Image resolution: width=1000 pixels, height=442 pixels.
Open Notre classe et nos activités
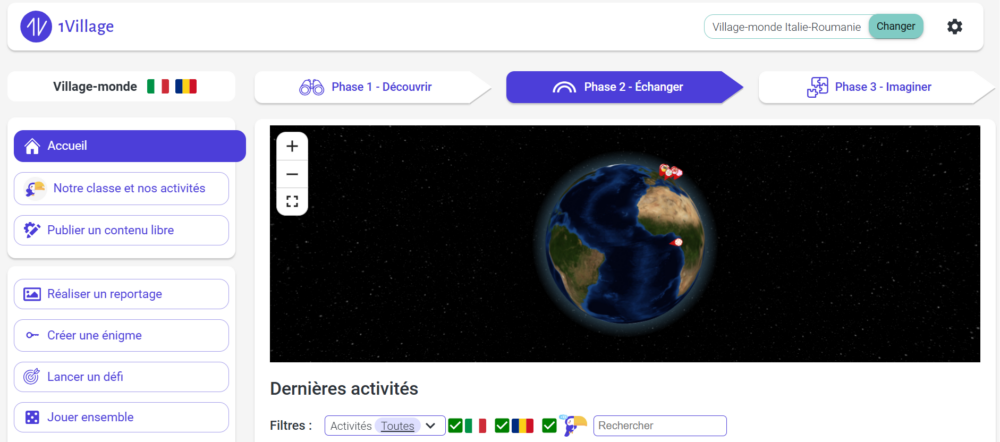[121, 189]
